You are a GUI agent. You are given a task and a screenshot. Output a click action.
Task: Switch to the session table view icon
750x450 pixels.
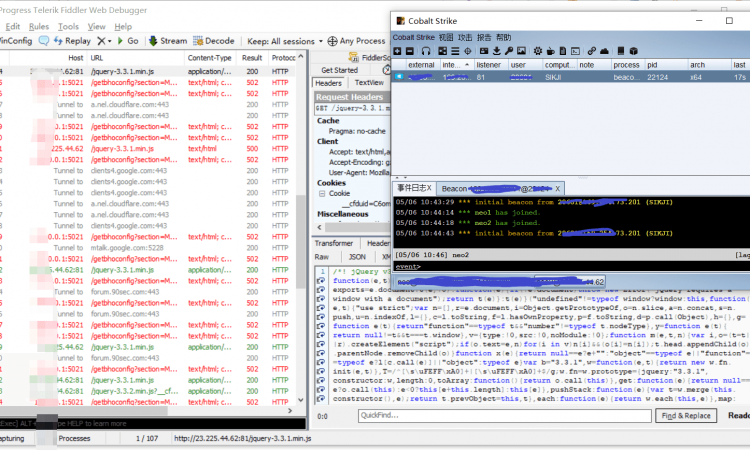tap(455, 51)
